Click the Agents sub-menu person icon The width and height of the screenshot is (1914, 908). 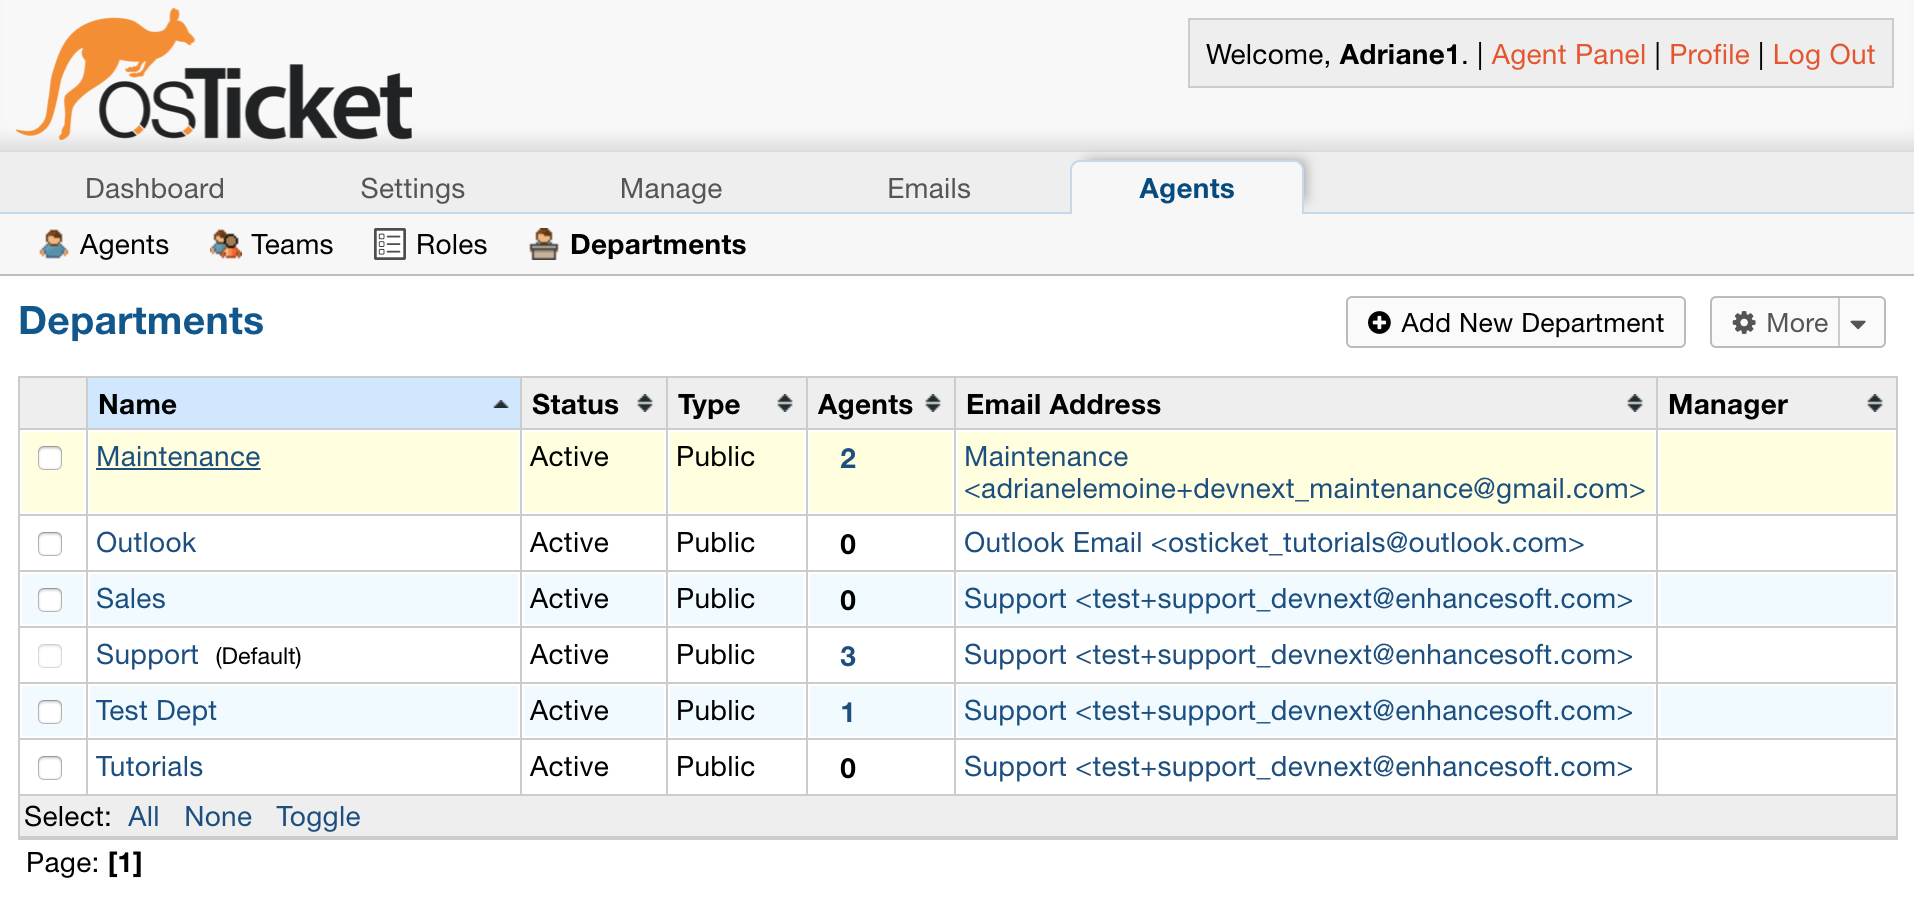coord(54,244)
